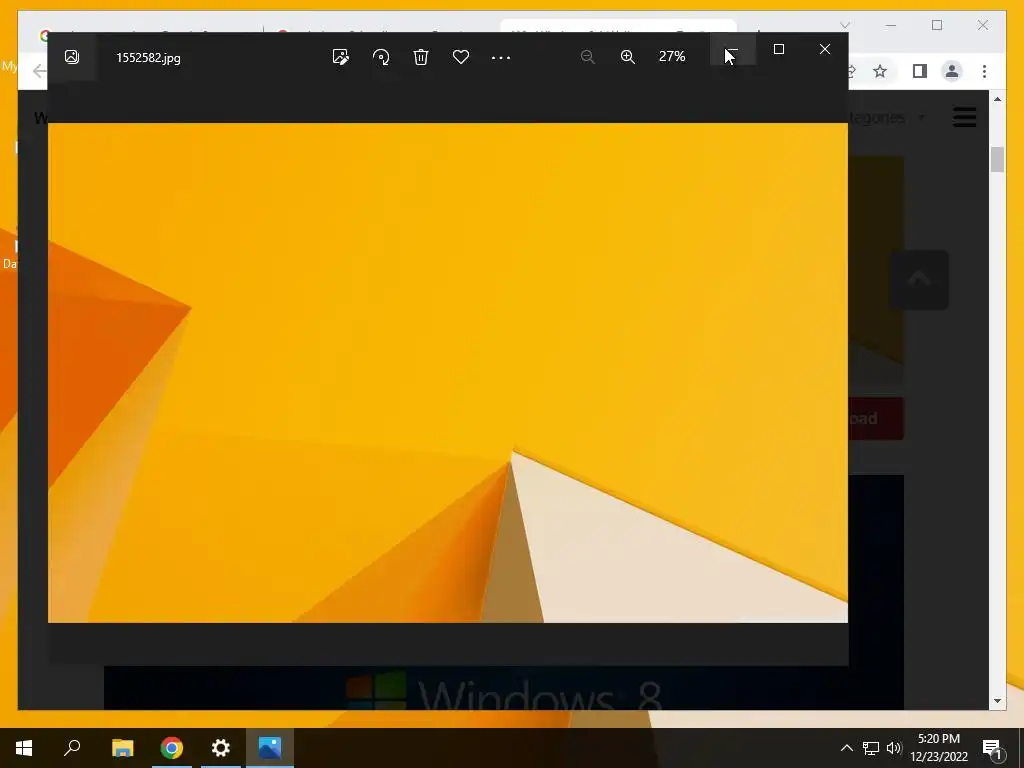1024x768 pixels.
Task: Open Chrome three-dot menu
Action: pyautogui.click(x=984, y=71)
